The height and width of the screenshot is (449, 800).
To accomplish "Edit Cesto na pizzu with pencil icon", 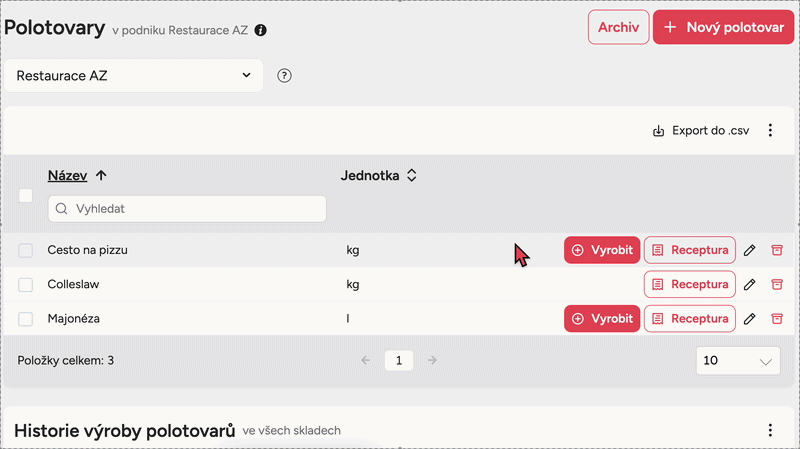I will click(749, 250).
